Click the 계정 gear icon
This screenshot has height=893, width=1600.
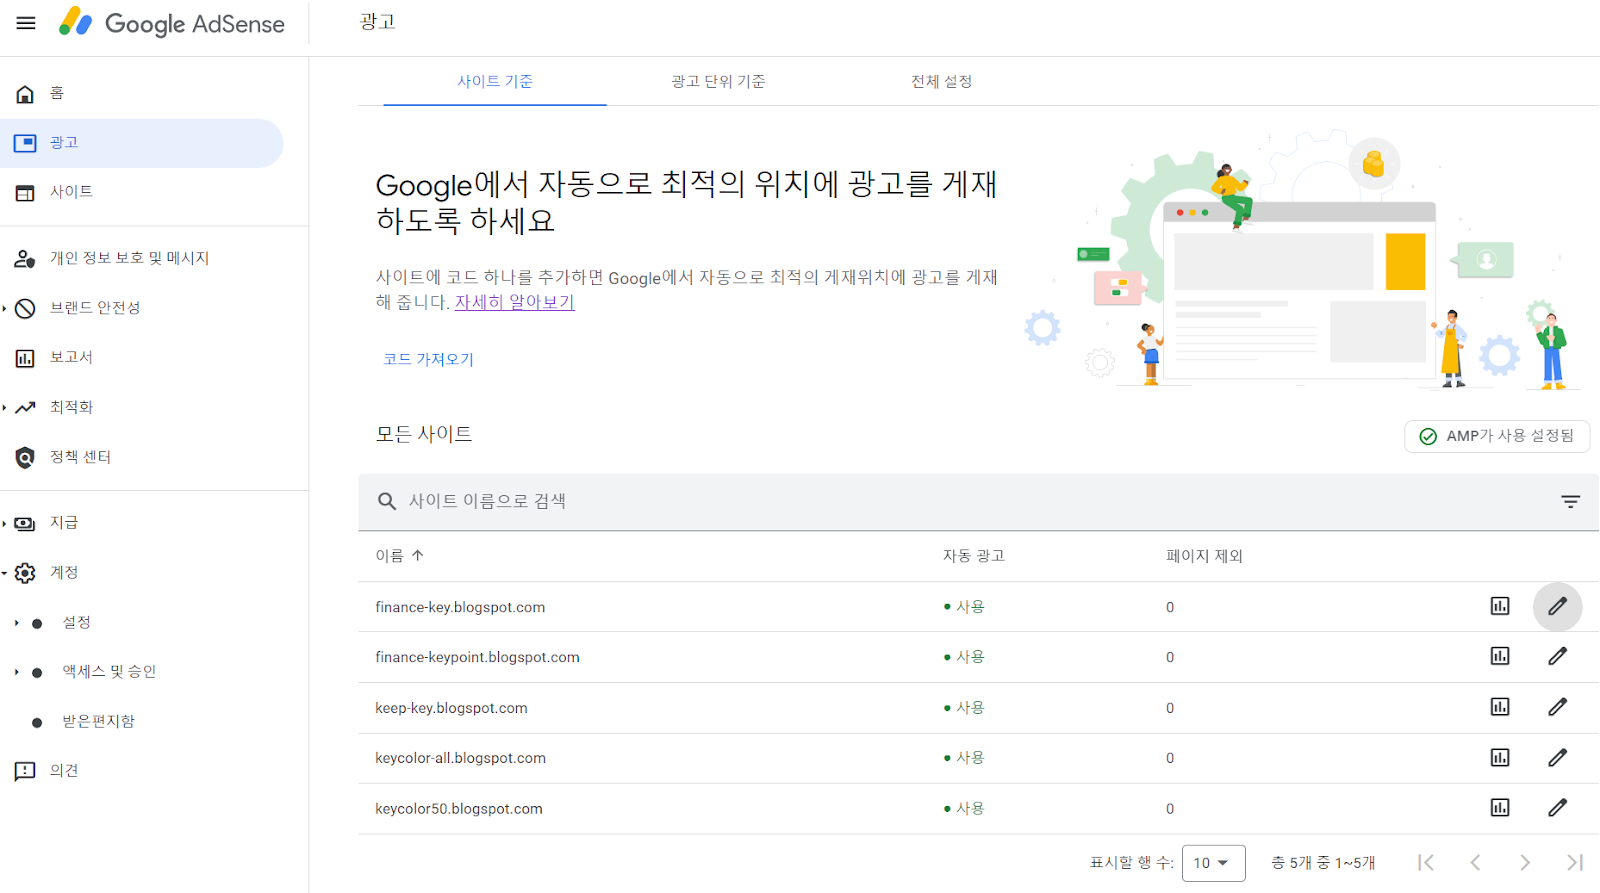click(x=25, y=573)
